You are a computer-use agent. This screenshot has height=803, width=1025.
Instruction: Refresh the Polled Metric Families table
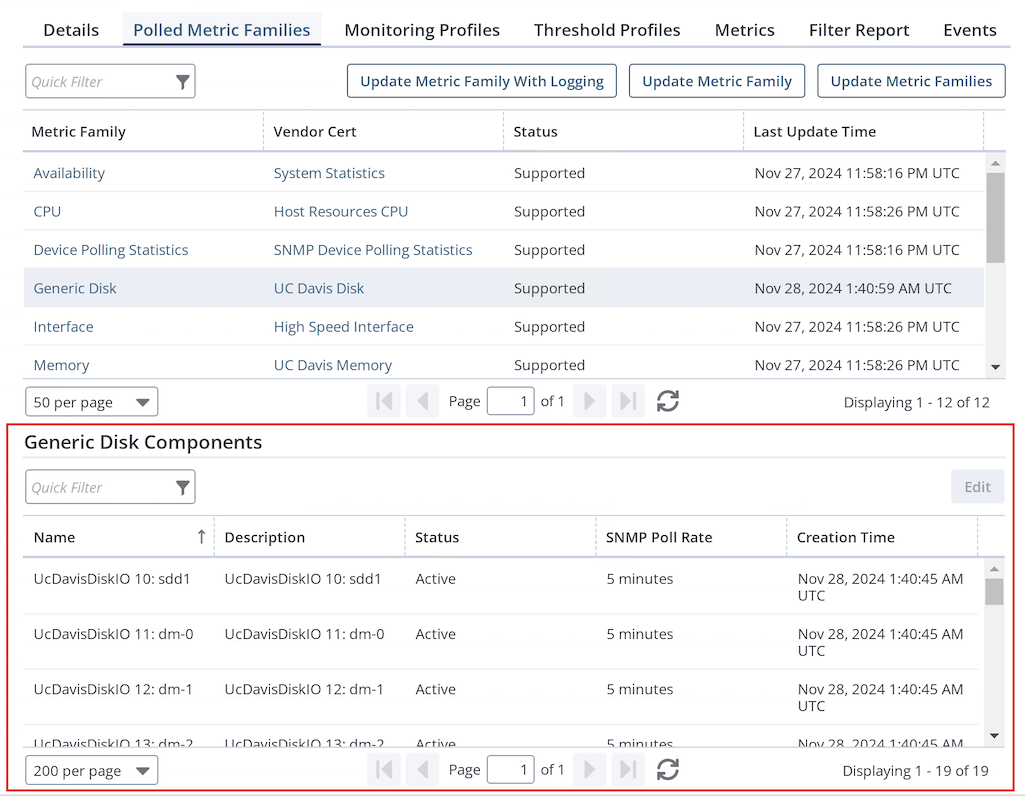[x=667, y=402]
